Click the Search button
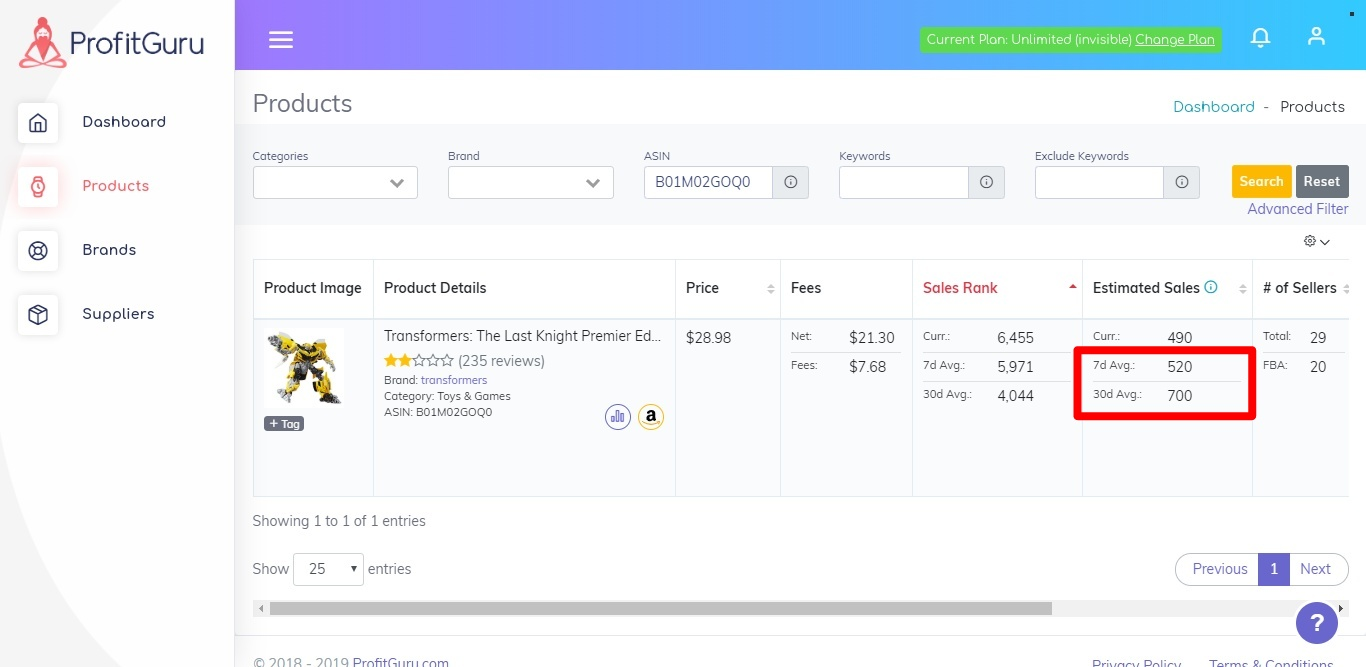Screen dimensions: 1366x667 pos(1261,181)
